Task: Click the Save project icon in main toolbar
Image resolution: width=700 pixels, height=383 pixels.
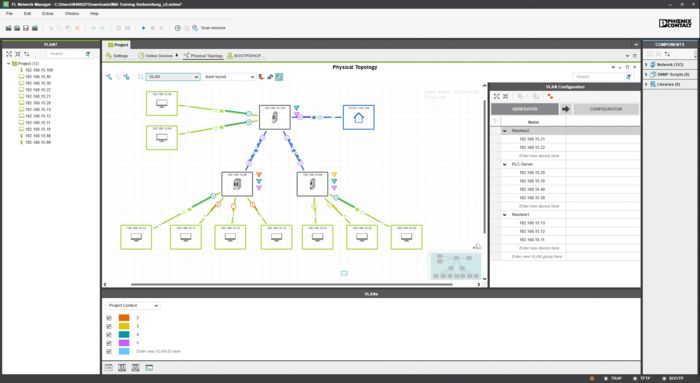Action: pos(26,28)
